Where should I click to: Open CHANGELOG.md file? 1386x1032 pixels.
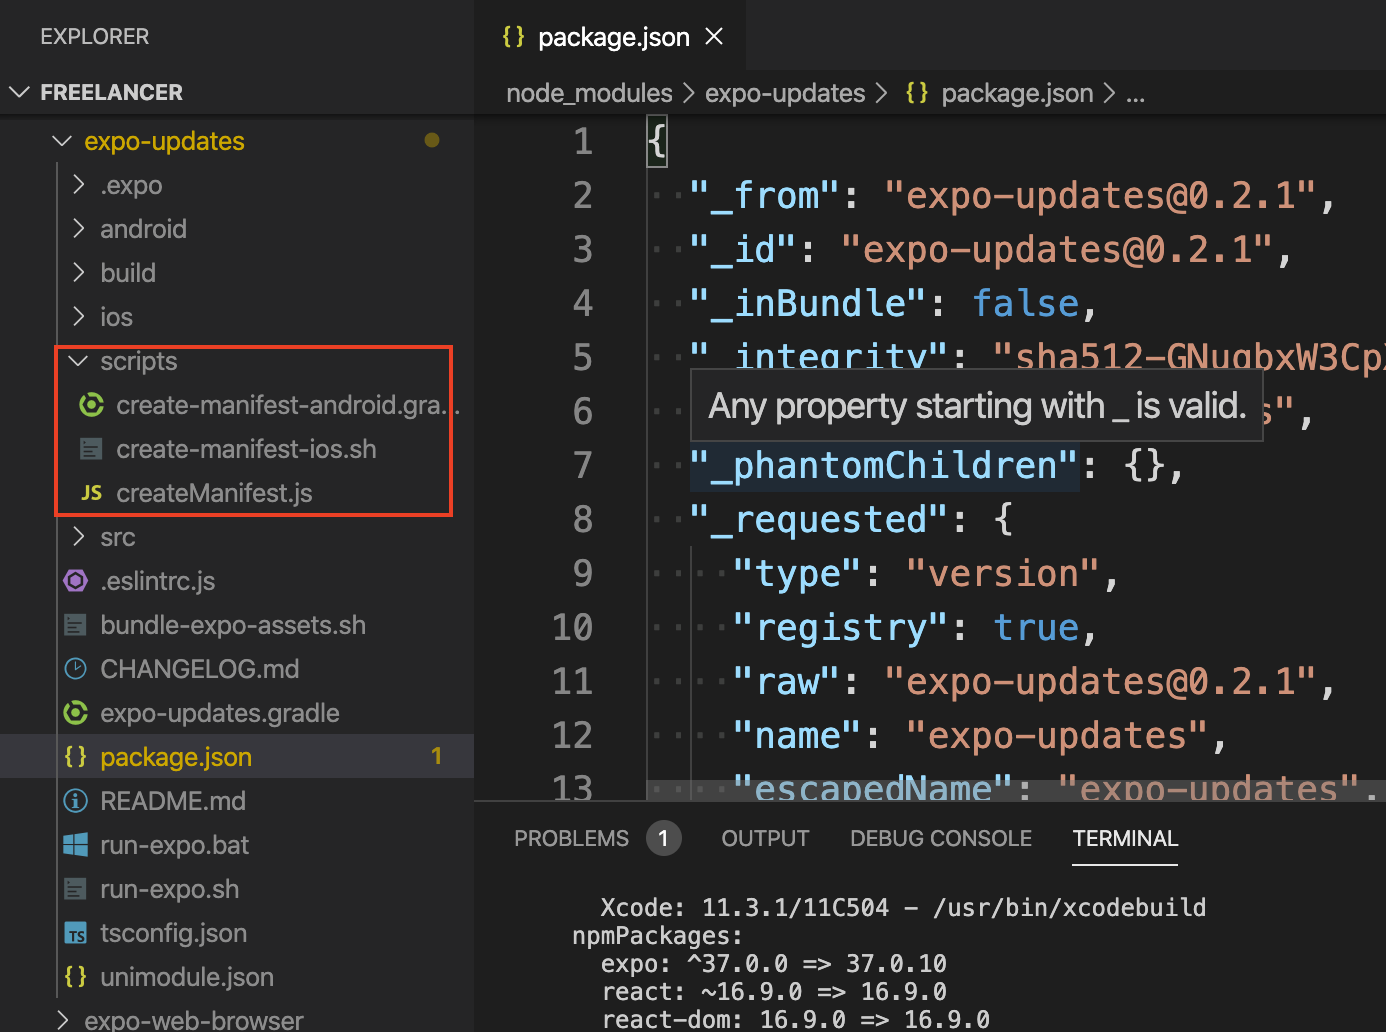coord(200,669)
